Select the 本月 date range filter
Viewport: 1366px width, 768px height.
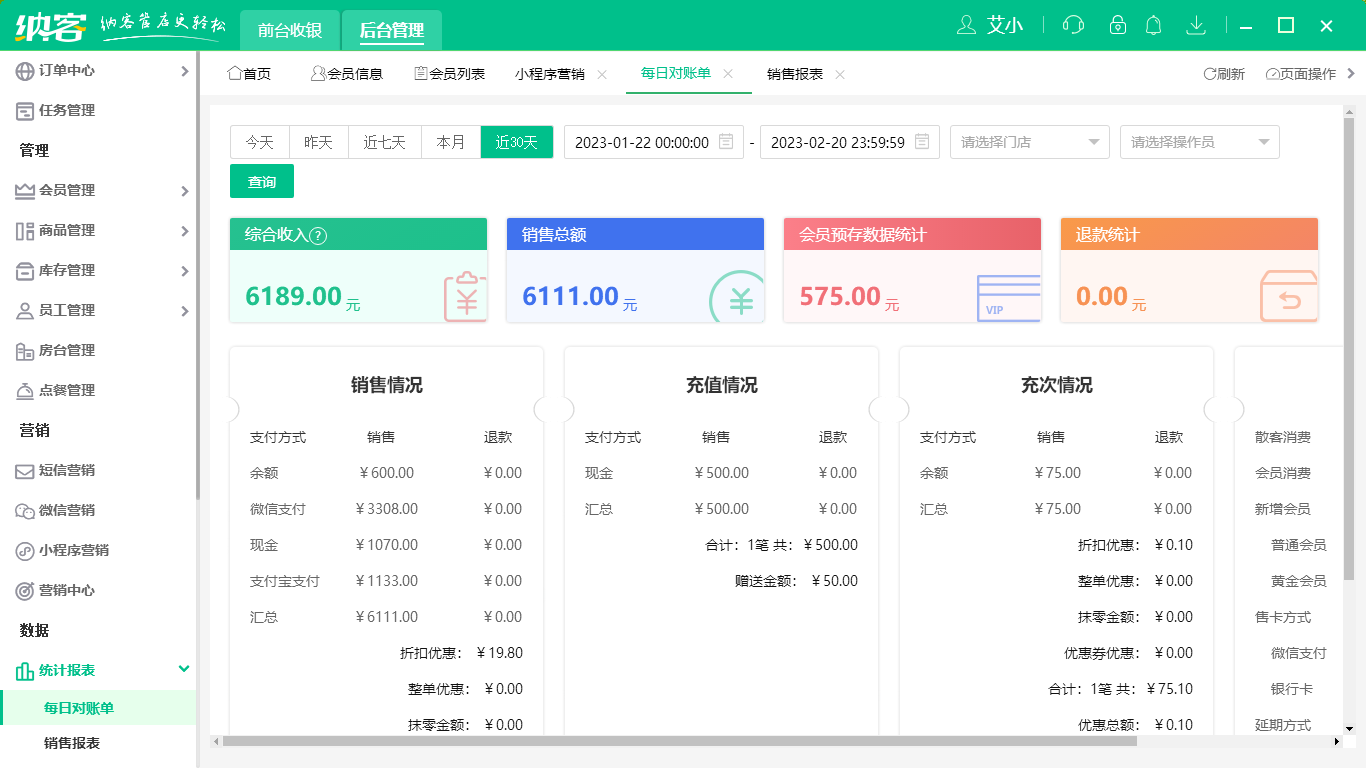pos(451,142)
